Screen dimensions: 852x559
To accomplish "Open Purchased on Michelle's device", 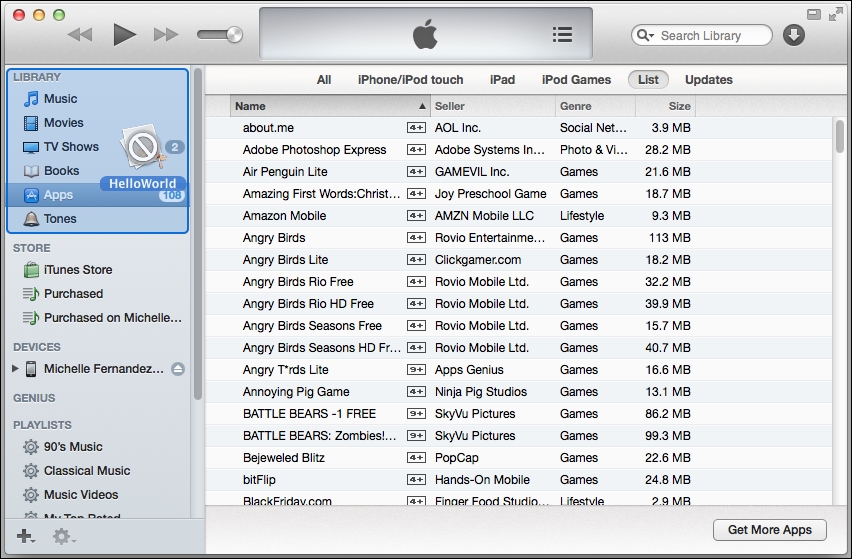I will tap(98, 317).
